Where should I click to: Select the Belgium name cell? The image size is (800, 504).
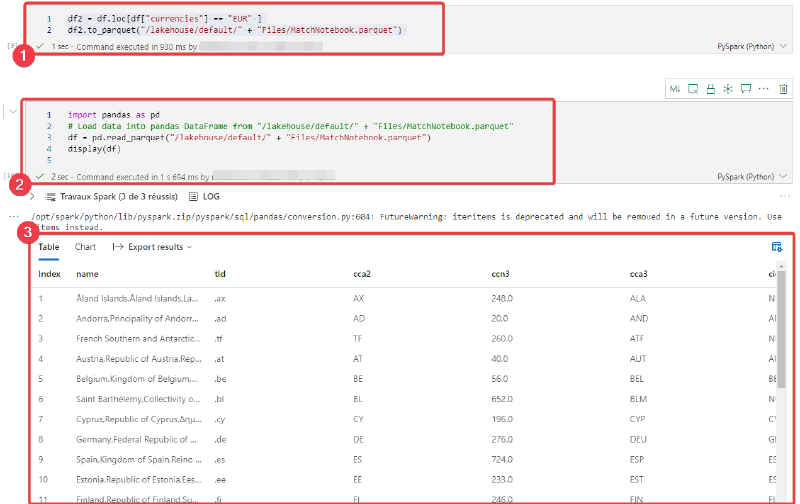(136, 379)
